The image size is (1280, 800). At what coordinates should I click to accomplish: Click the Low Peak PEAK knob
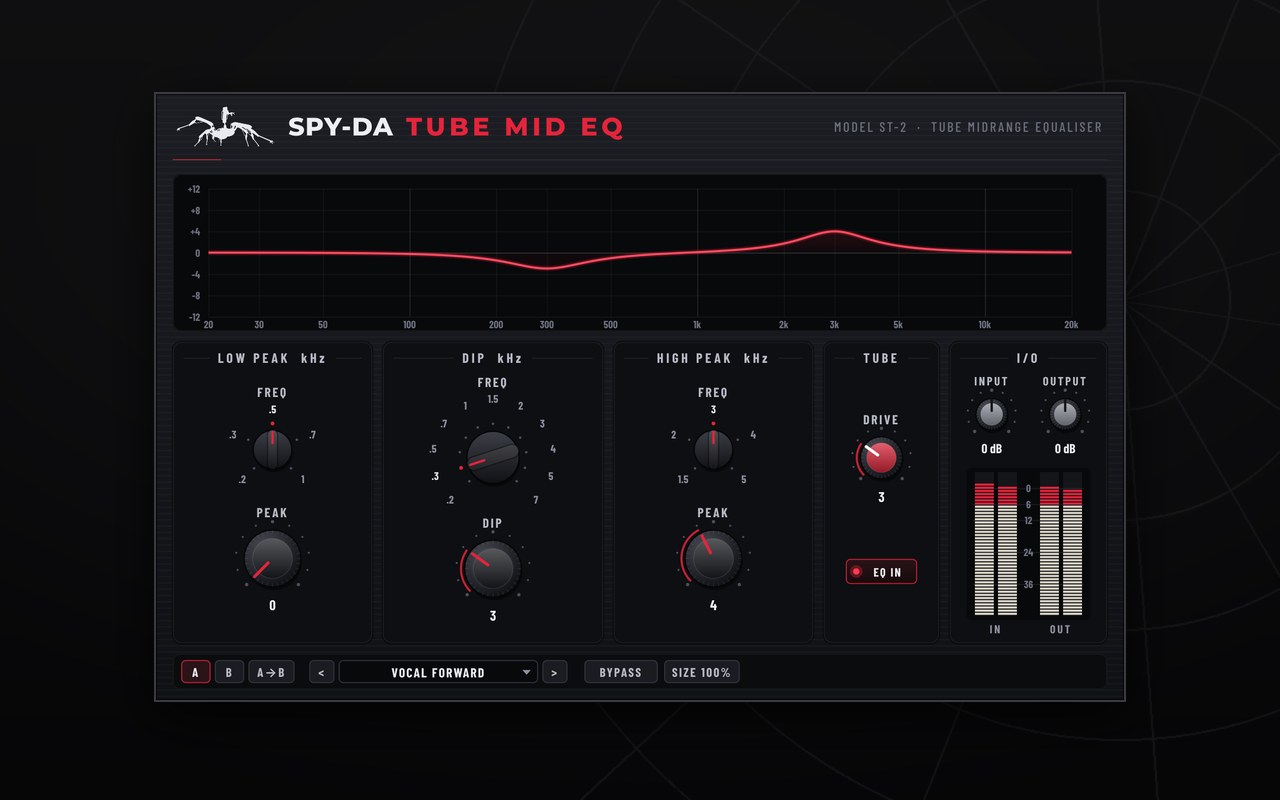272,558
